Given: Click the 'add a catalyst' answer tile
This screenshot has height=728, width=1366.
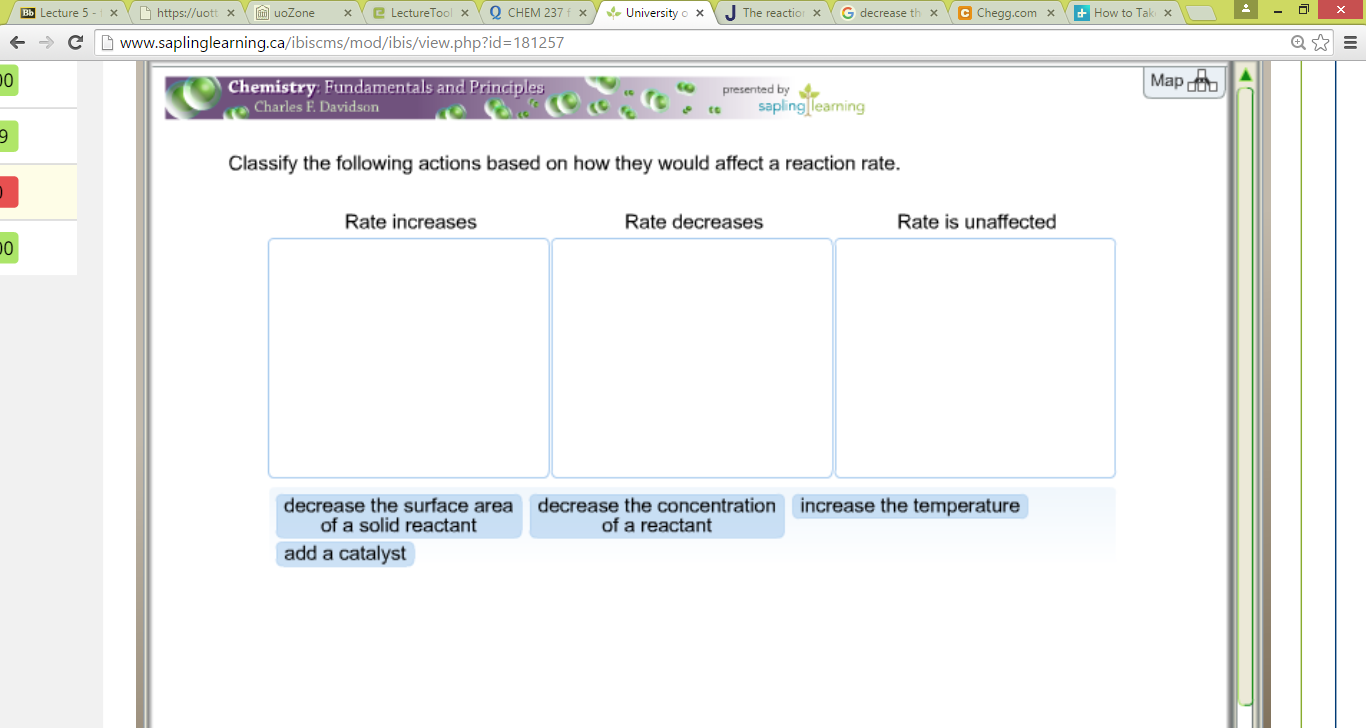Looking at the screenshot, I should click(344, 553).
